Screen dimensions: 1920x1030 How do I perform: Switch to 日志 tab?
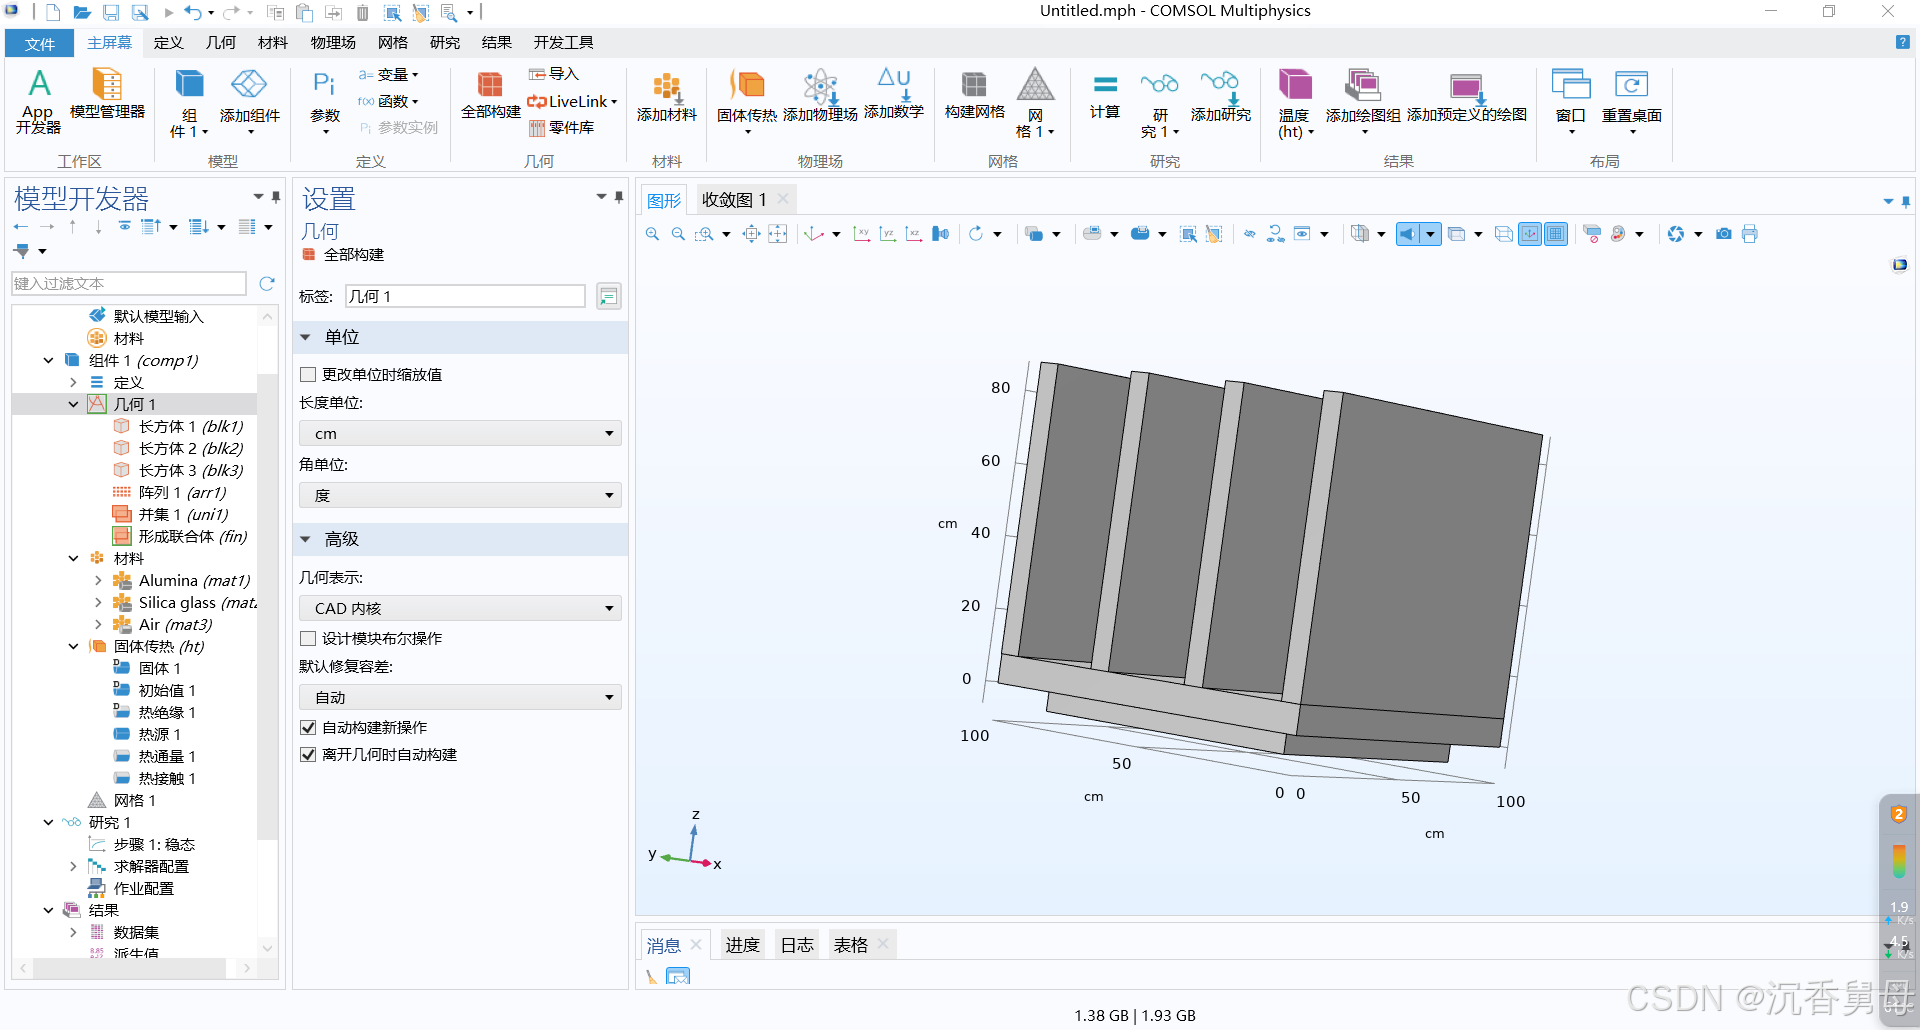(797, 946)
